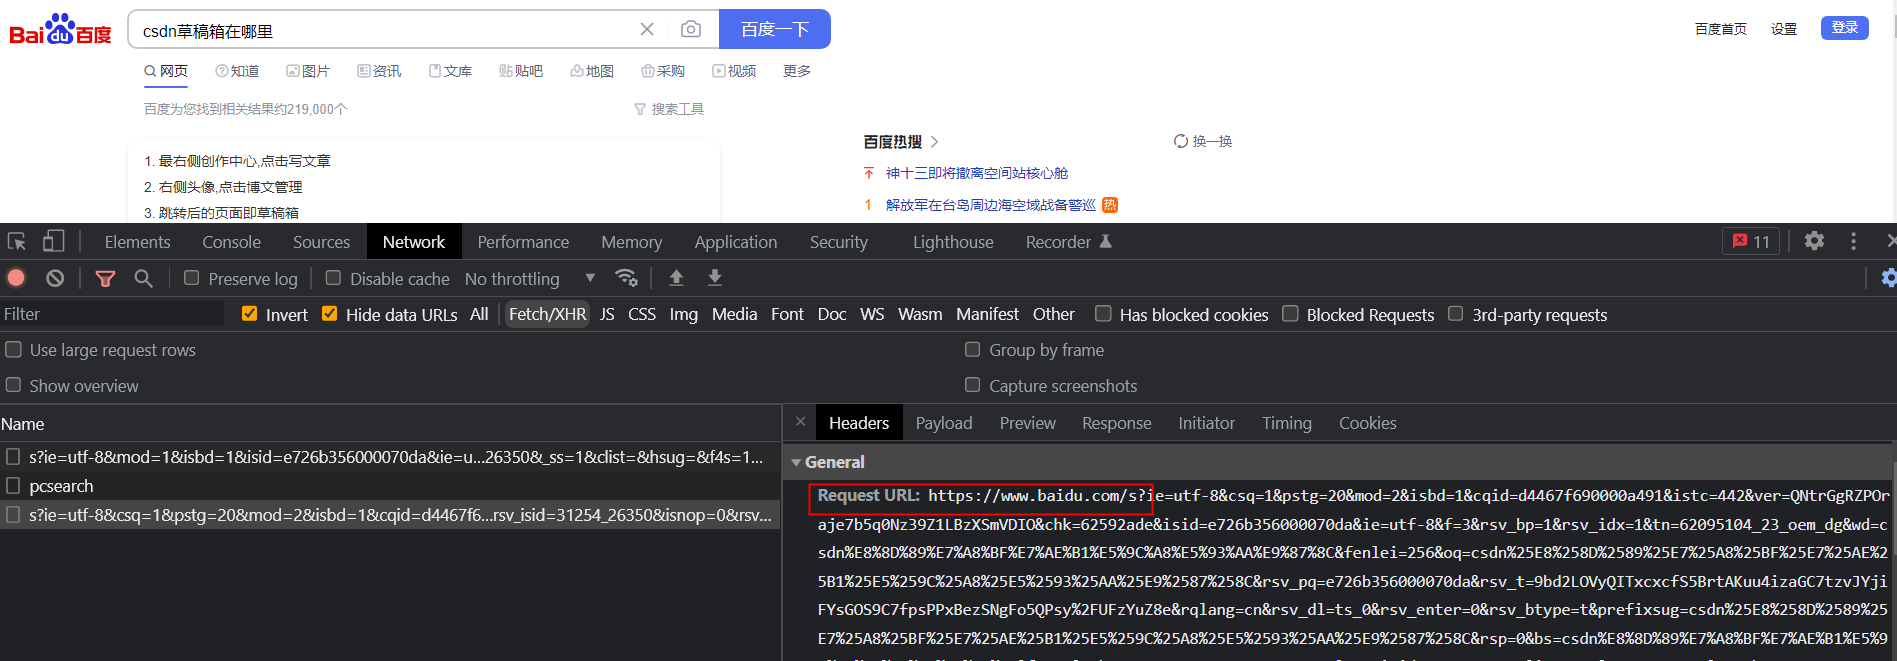Export HAR file download icon
This screenshot has height=661, width=1897.
715,278
